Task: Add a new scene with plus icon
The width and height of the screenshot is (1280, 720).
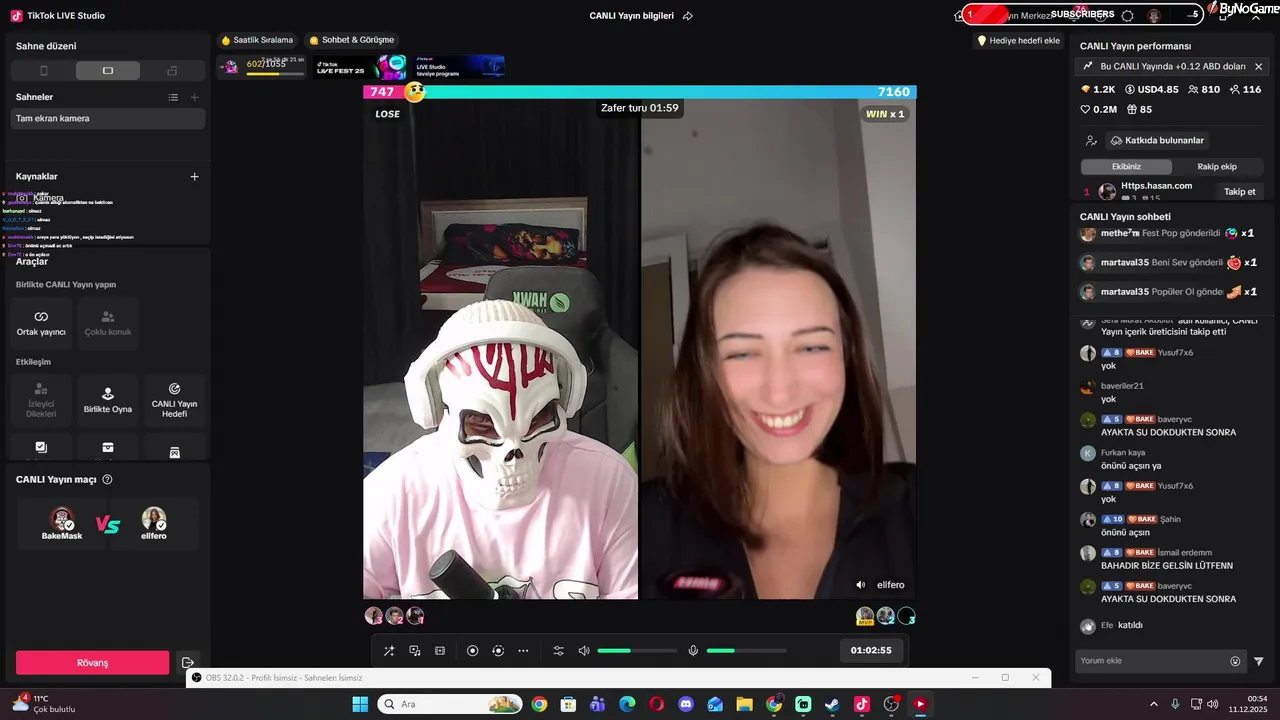Action: (x=194, y=97)
